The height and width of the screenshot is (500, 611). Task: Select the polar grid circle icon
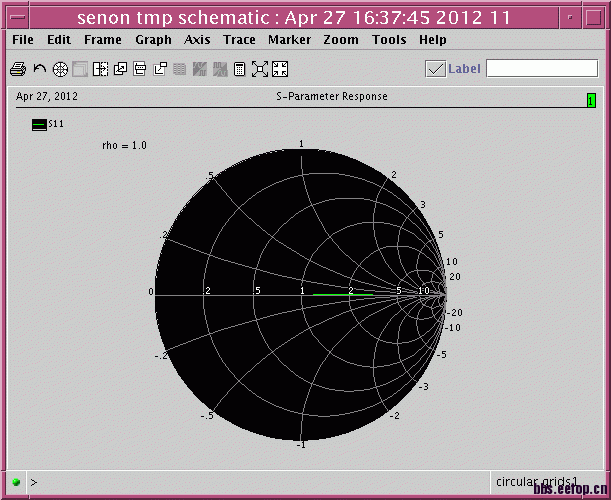(60, 69)
